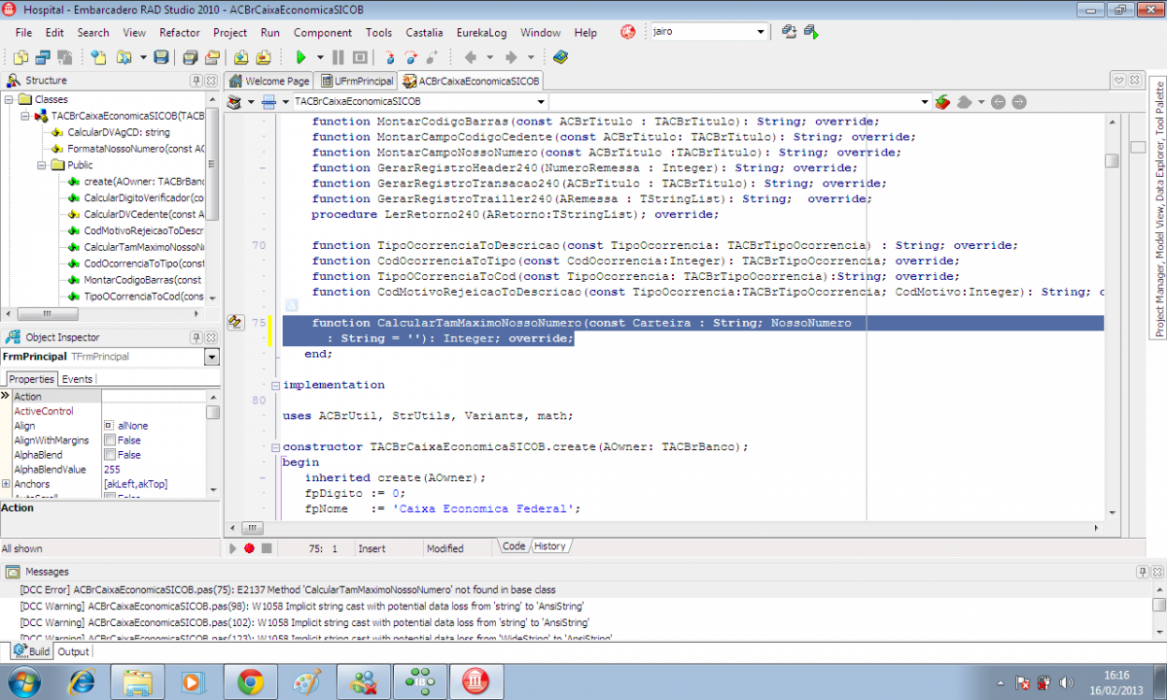Select the CodMotivoRejeicaoToDescr tree item
The width and height of the screenshot is (1167, 700).
pos(144,231)
